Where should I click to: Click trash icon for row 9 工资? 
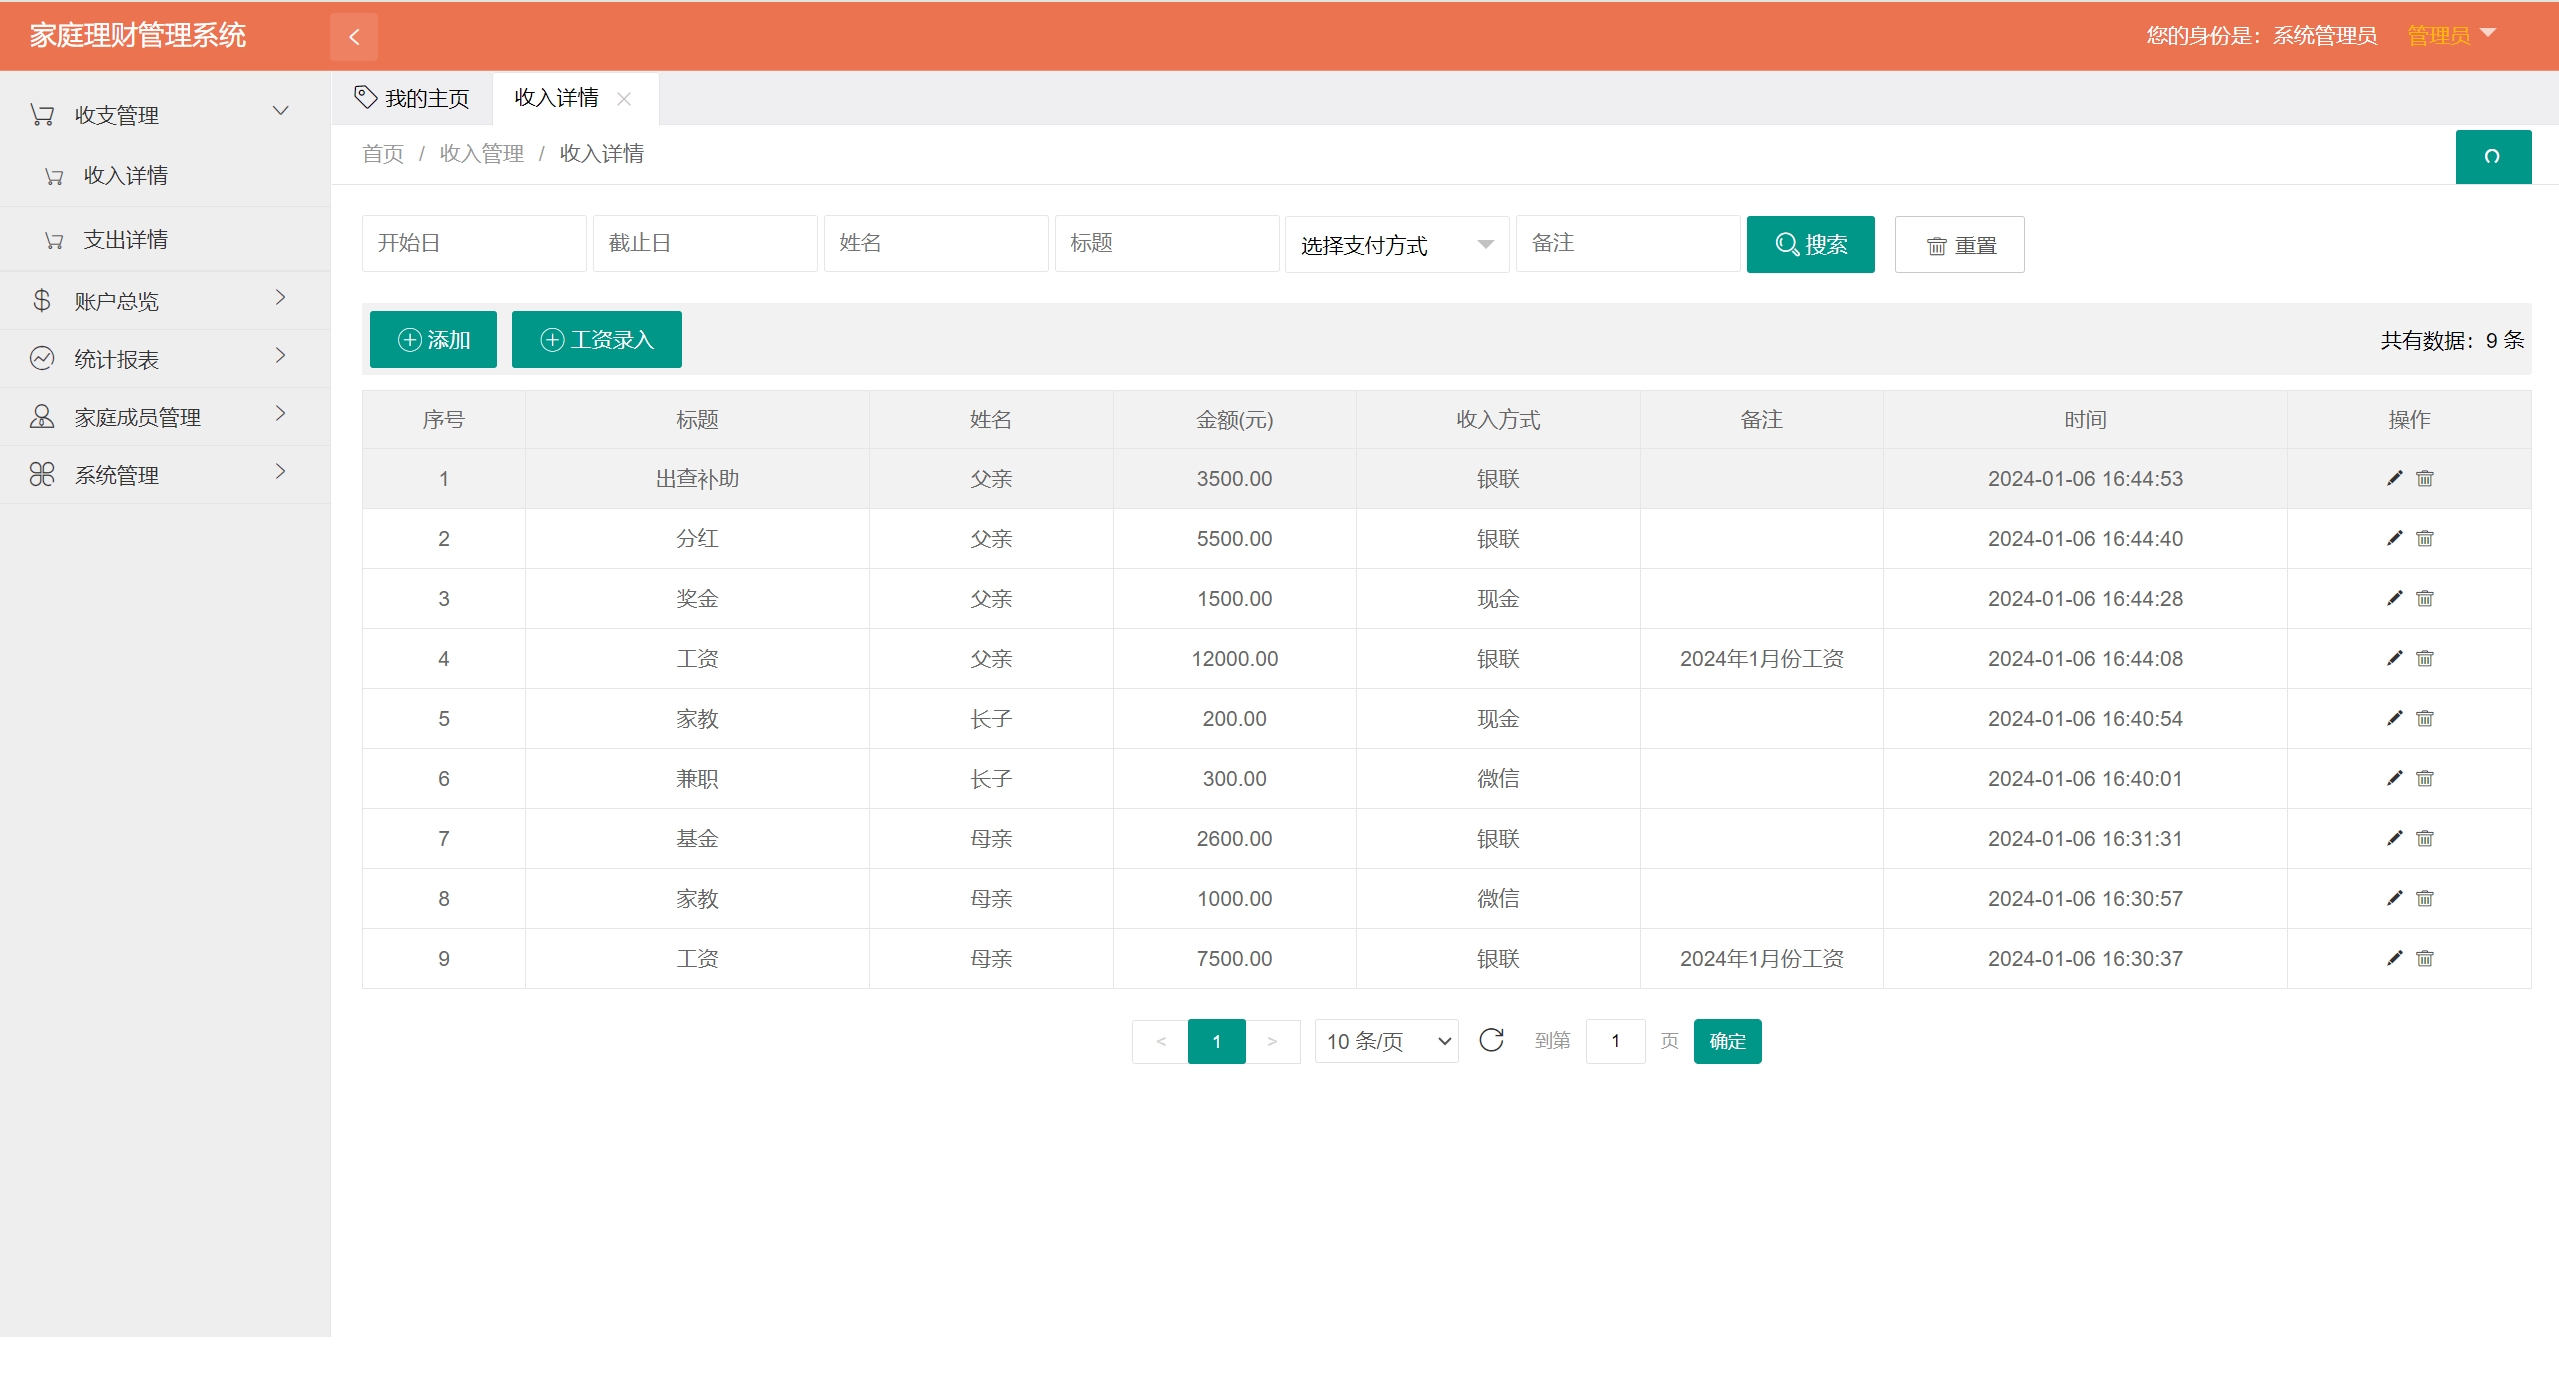[2425, 958]
